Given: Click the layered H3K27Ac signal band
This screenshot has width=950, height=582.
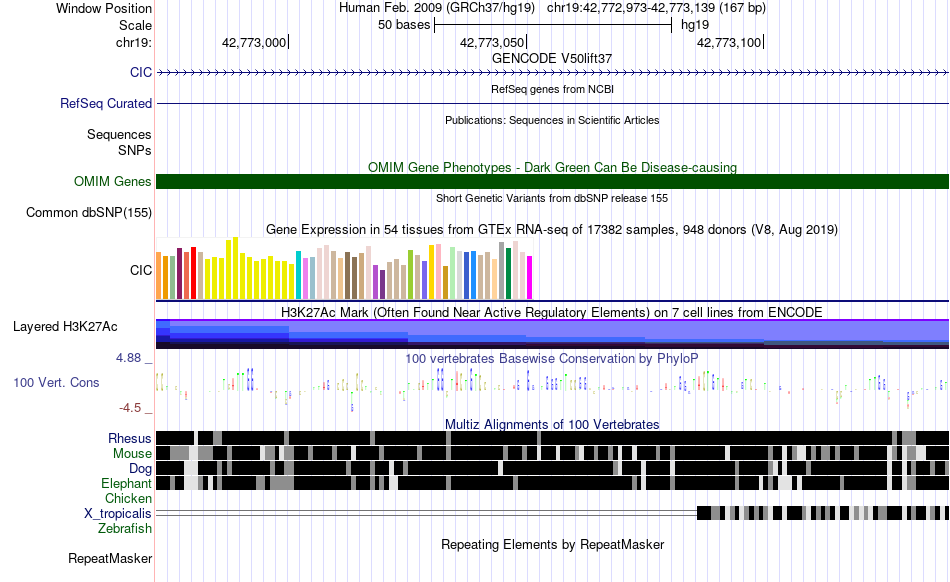Looking at the screenshot, I should click(x=553, y=334).
